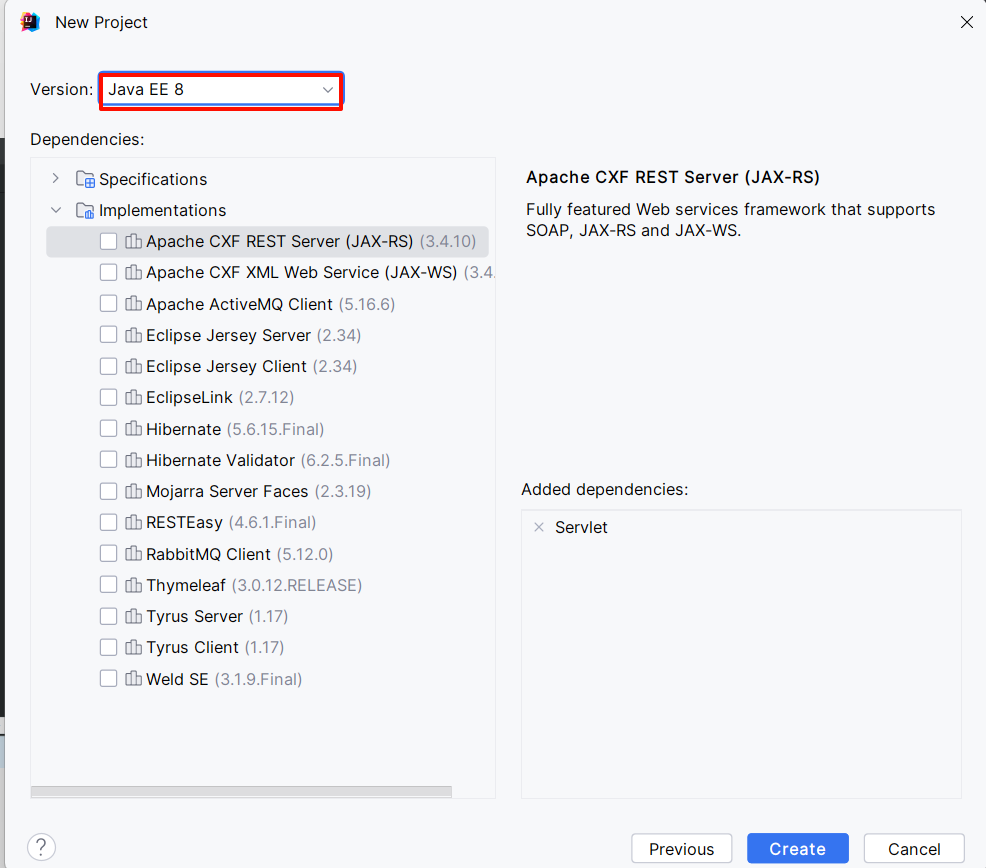Screen dimensions: 986x868
Task: Click library icon beside Eclipse Jersey Client
Action: (133, 365)
